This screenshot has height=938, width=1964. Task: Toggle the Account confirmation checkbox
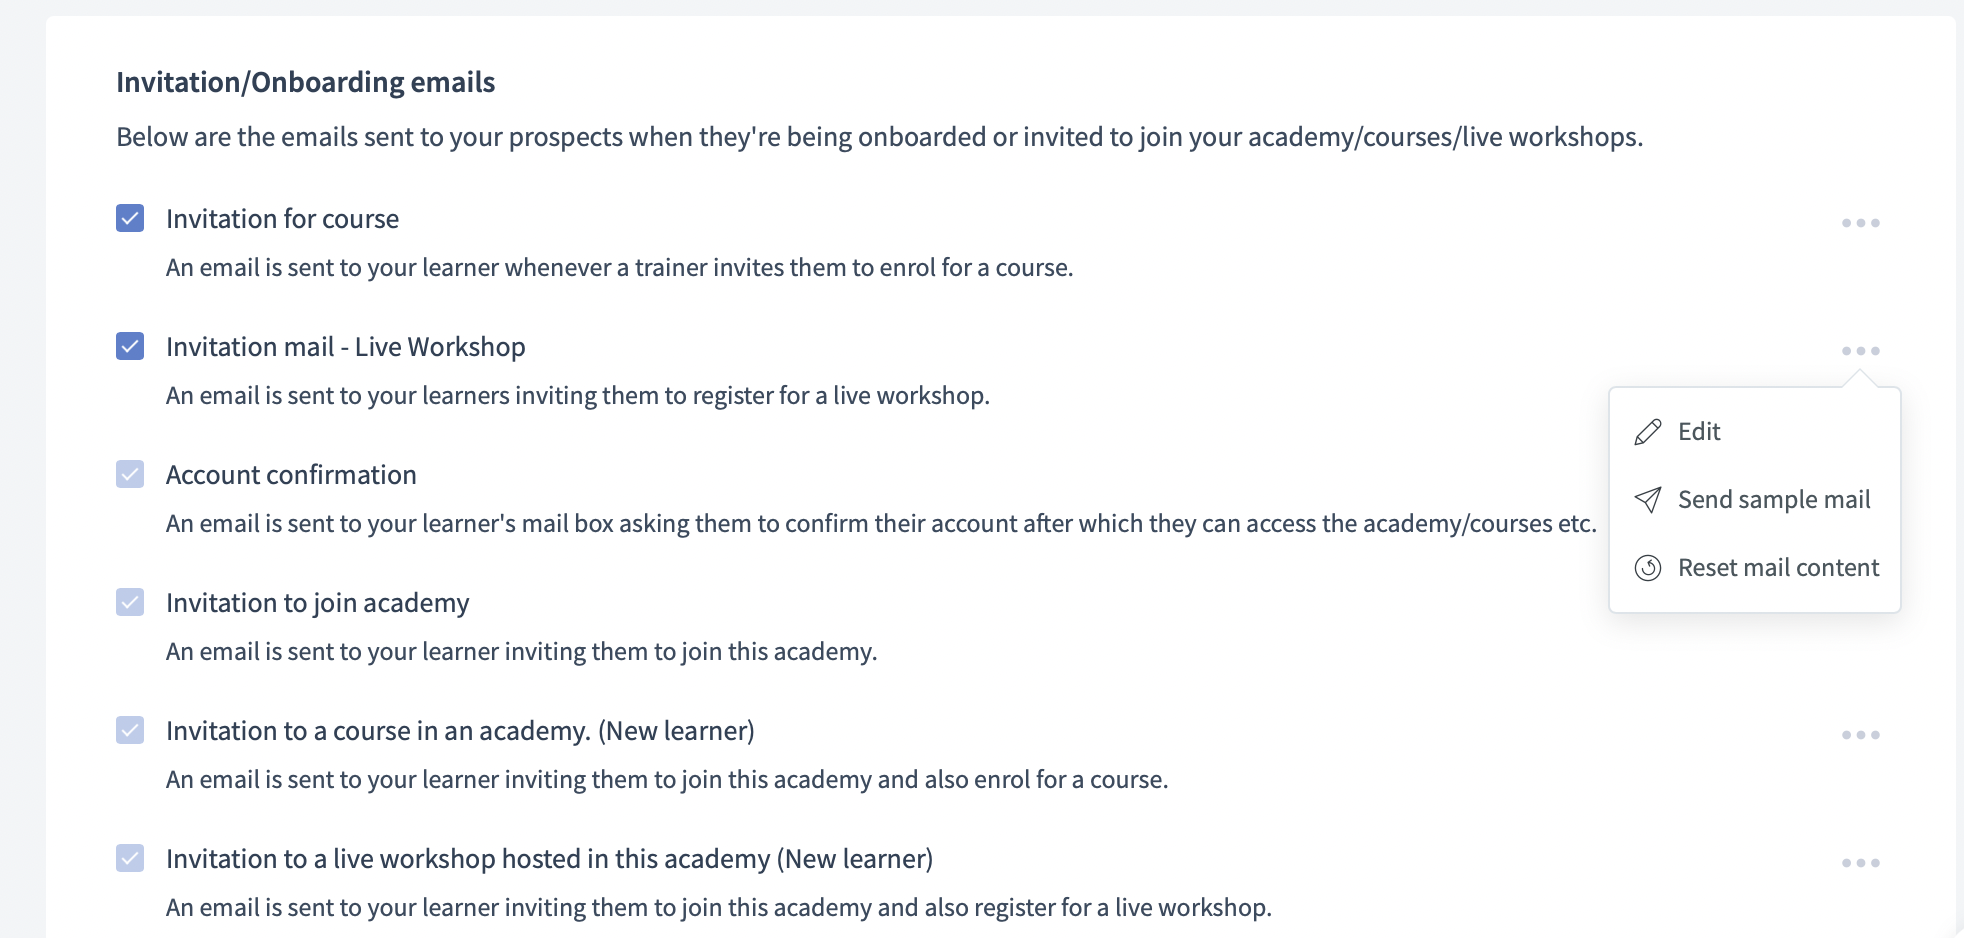[x=130, y=474]
